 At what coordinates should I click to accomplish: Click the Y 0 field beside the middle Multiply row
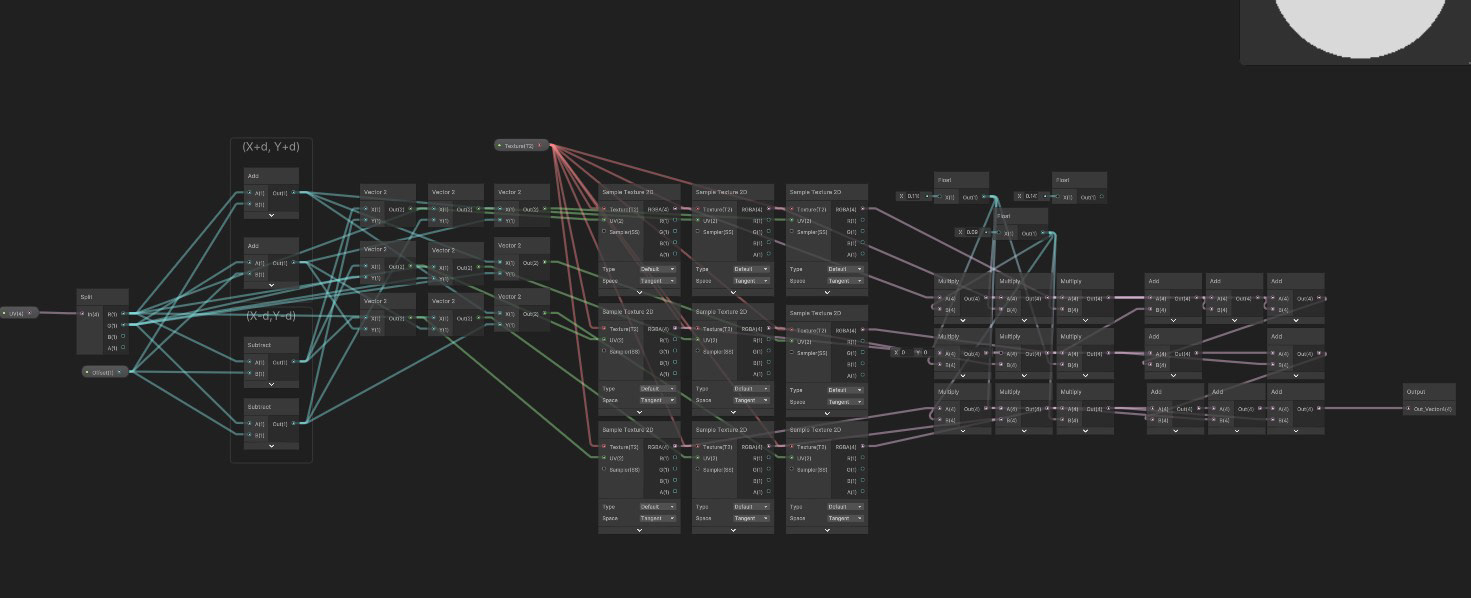tap(921, 352)
